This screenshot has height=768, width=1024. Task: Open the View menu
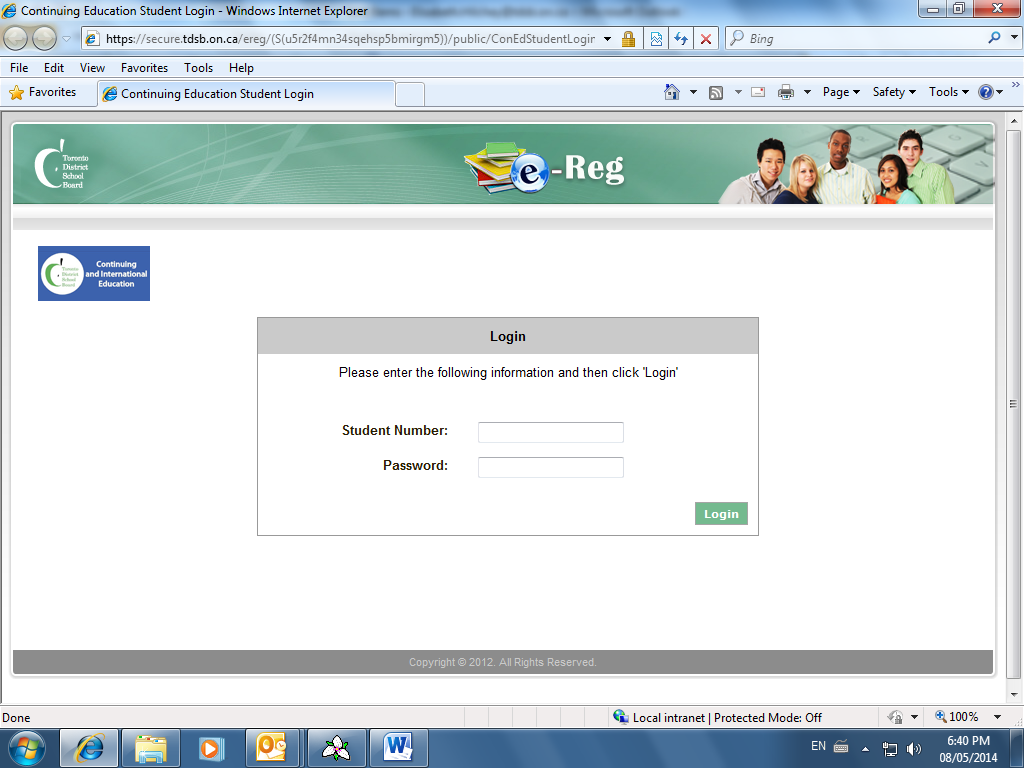pos(92,68)
